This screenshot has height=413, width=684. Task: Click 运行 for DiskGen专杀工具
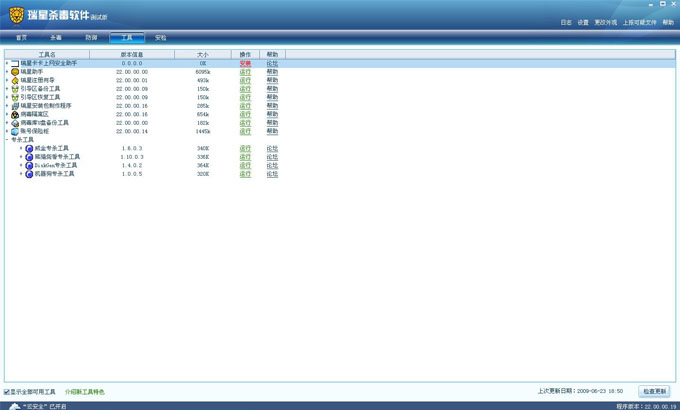[246, 166]
